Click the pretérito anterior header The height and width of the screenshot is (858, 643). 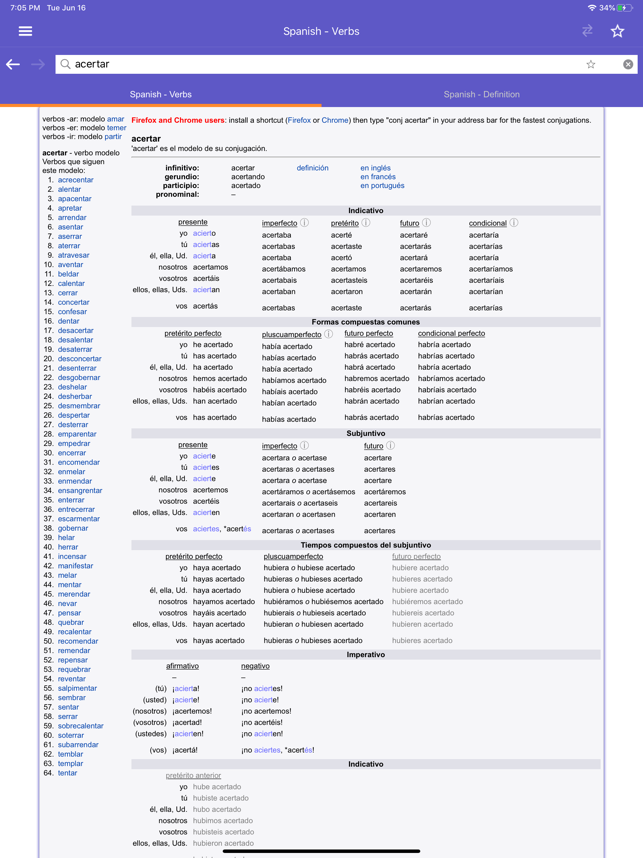[x=193, y=775]
